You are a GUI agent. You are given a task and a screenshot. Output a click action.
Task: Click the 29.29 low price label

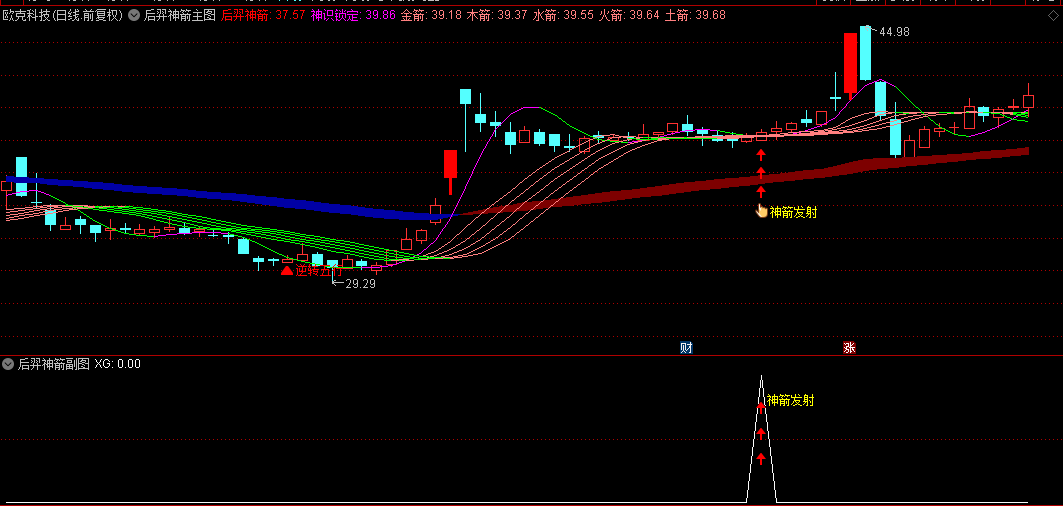[360, 284]
